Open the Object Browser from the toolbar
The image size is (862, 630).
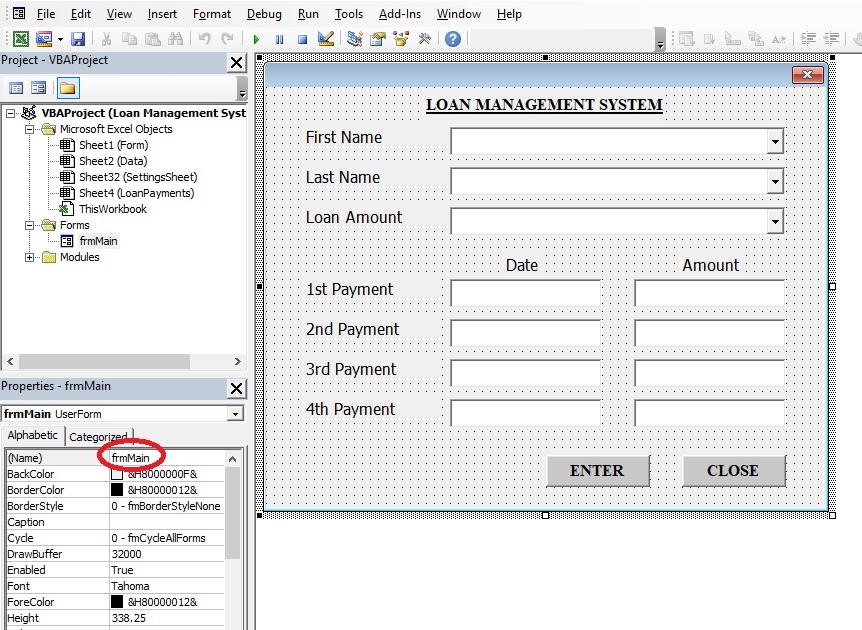[x=401, y=39]
